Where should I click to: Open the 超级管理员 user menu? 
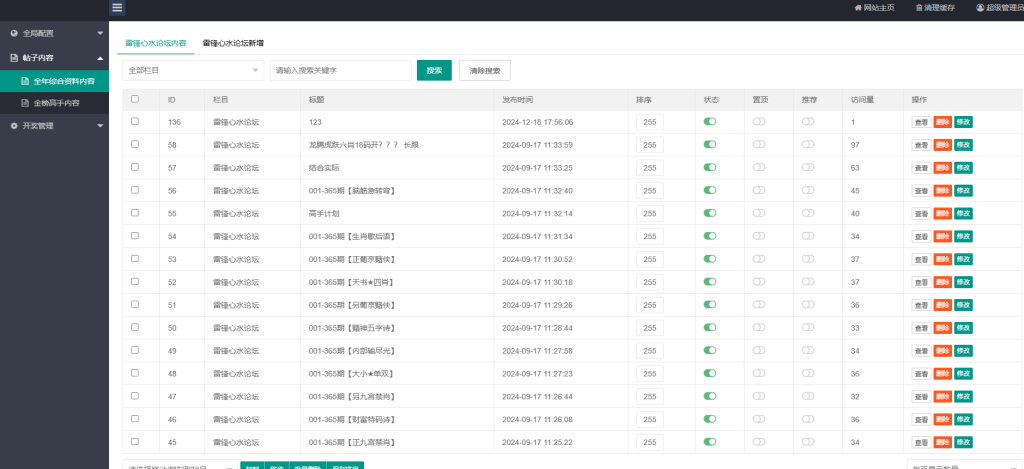click(x=1000, y=8)
